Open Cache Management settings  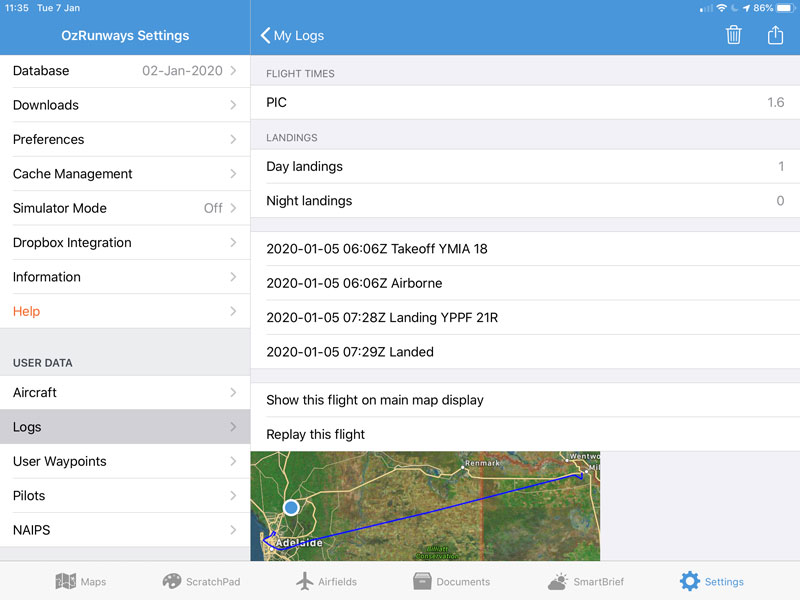tap(125, 174)
